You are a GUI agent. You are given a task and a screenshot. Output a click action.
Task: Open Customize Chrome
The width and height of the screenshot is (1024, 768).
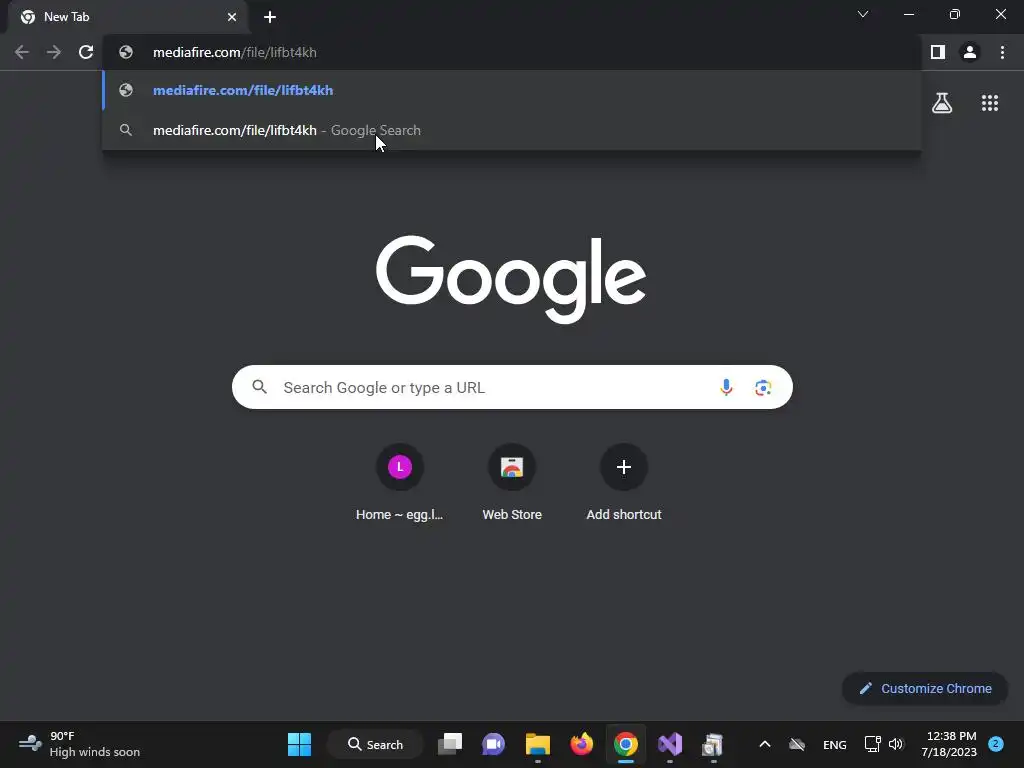click(x=925, y=688)
